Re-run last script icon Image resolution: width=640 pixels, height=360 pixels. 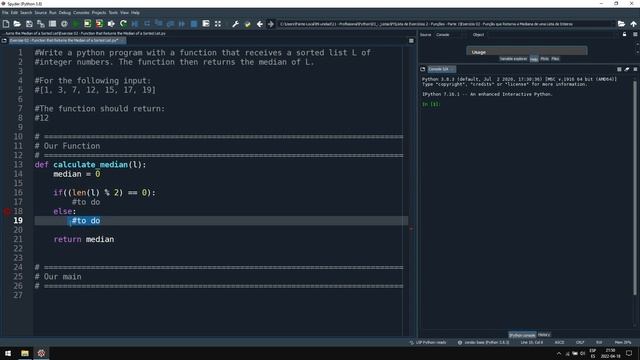pyautogui.click(x=123, y=24)
